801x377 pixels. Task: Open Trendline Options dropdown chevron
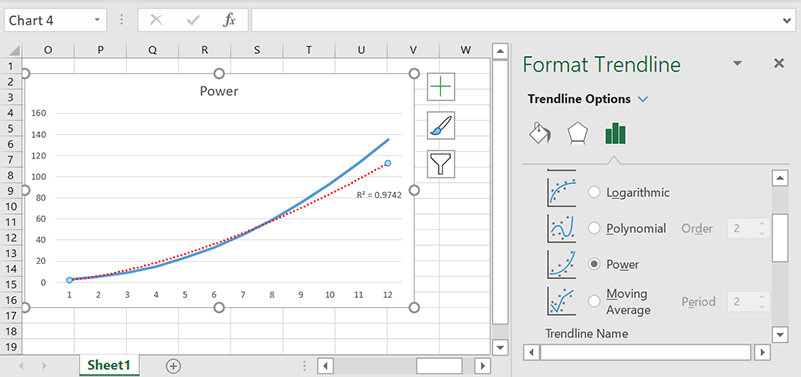click(643, 99)
